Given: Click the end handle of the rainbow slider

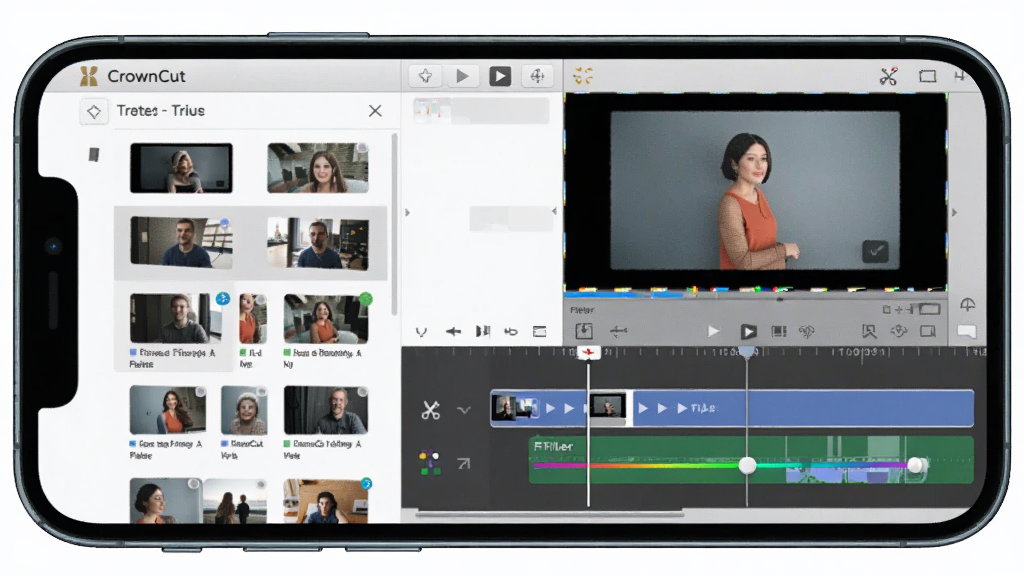Looking at the screenshot, I should point(916,465).
